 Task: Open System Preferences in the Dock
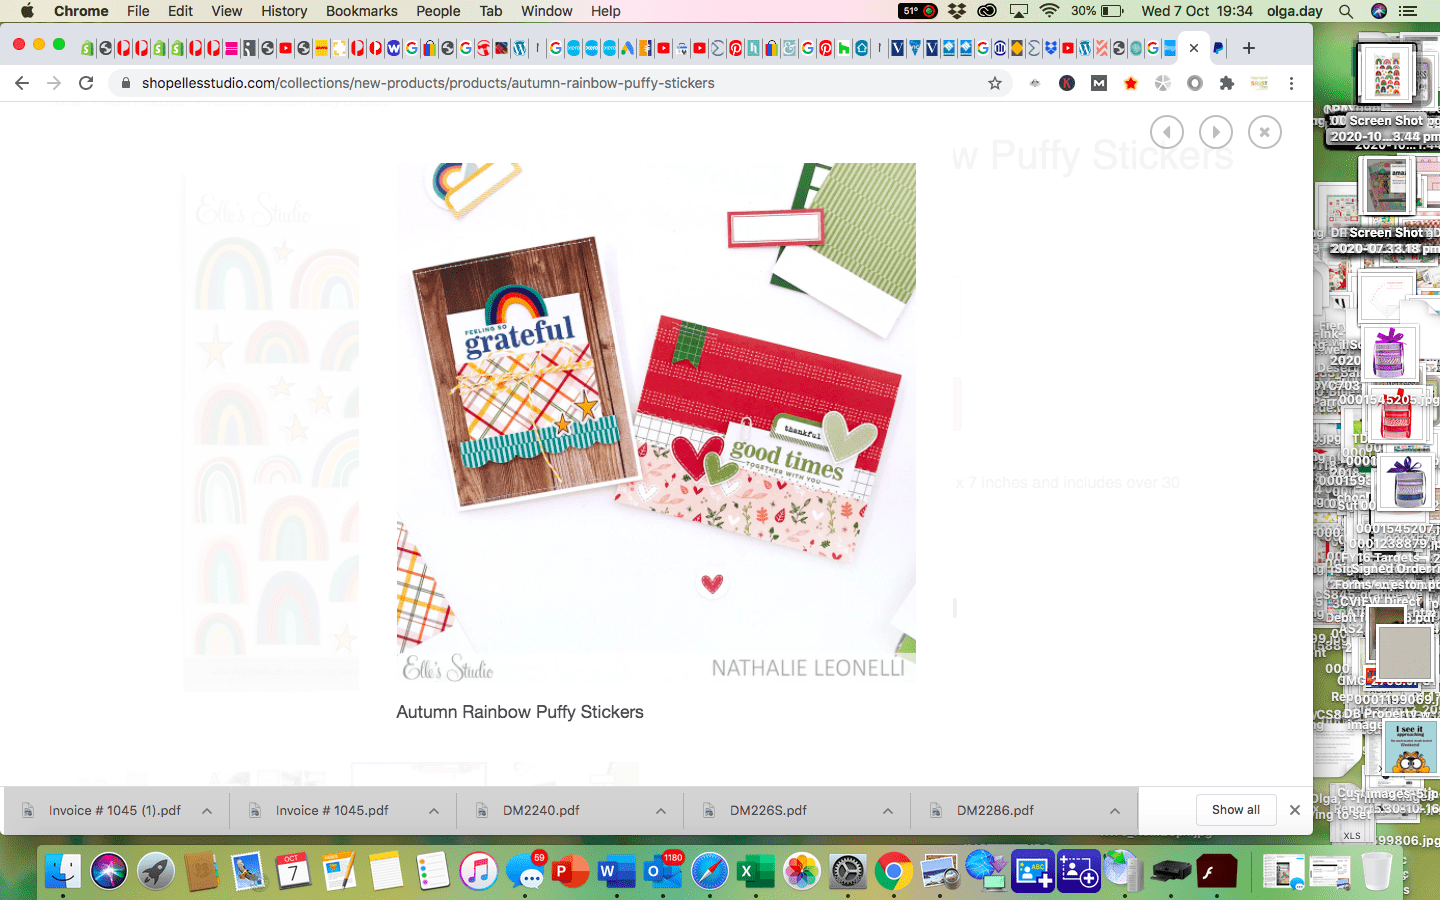pyautogui.click(x=848, y=872)
